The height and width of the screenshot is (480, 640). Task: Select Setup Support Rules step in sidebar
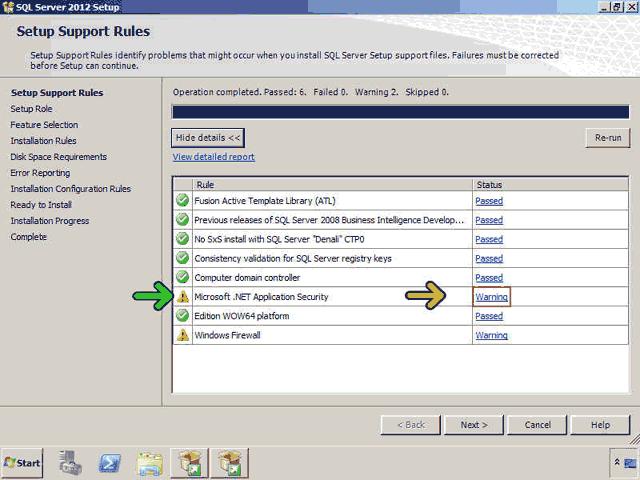57,93
